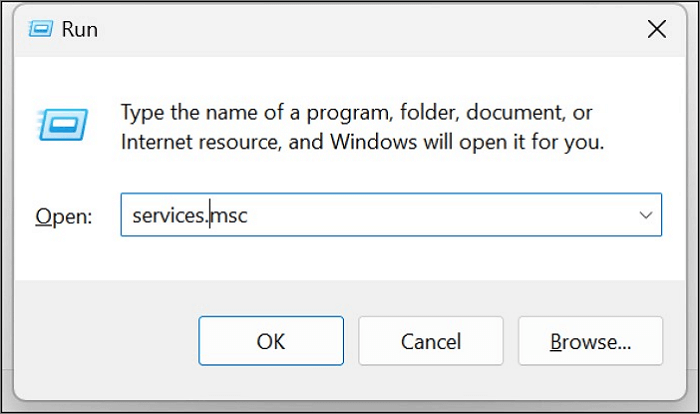
Task: Click the "Run" title text
Action: click(80, 29)
